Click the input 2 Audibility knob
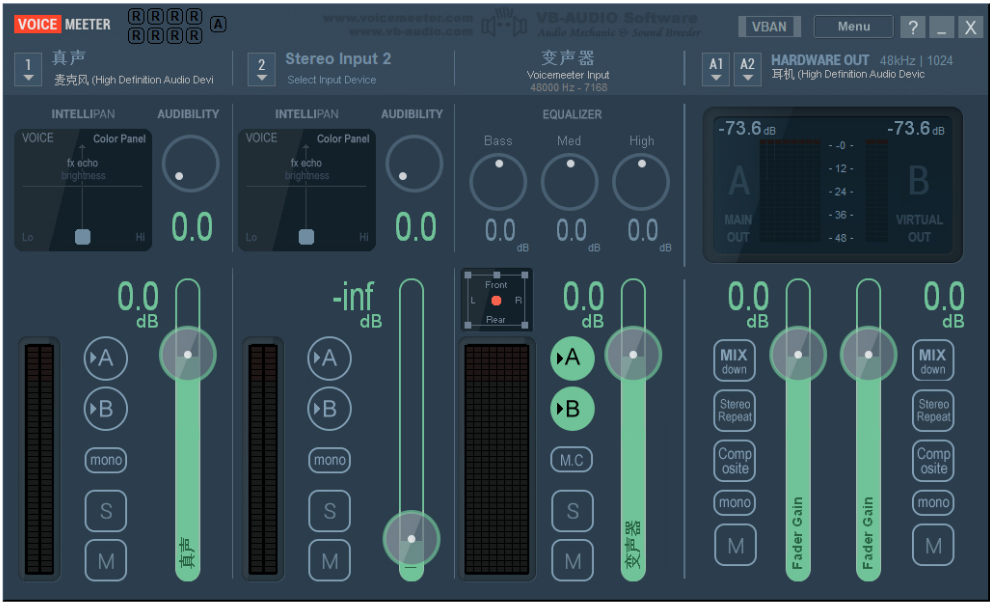 coord(414,164)
